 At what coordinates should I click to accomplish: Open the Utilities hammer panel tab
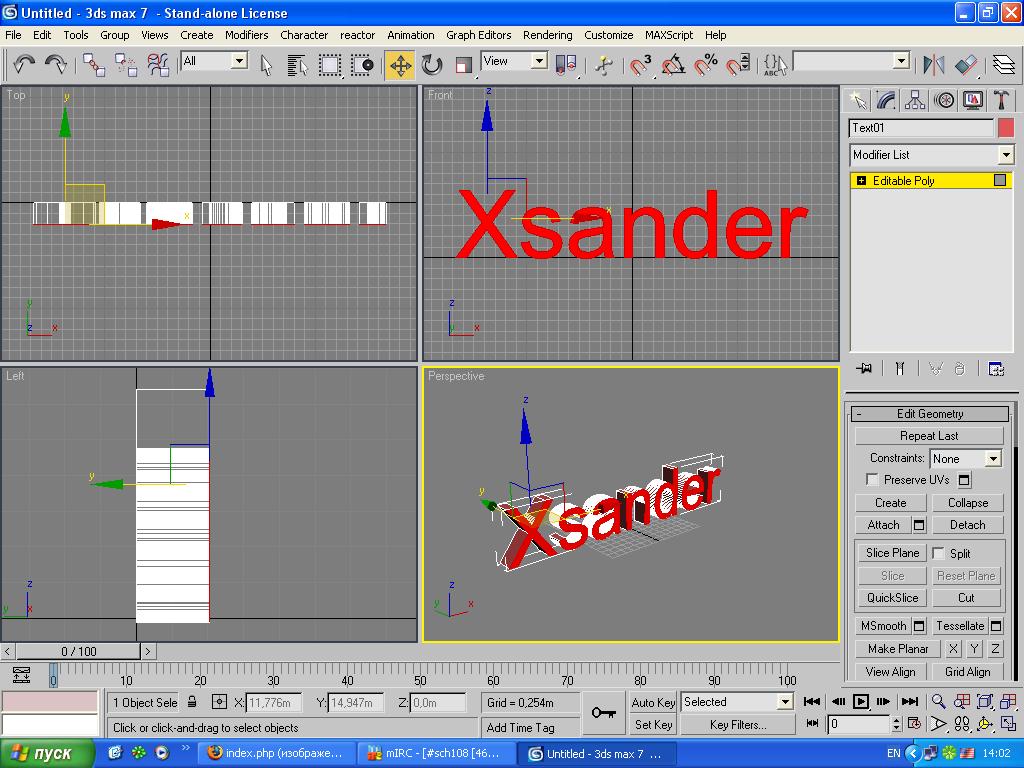click(x=1001, y=100)
